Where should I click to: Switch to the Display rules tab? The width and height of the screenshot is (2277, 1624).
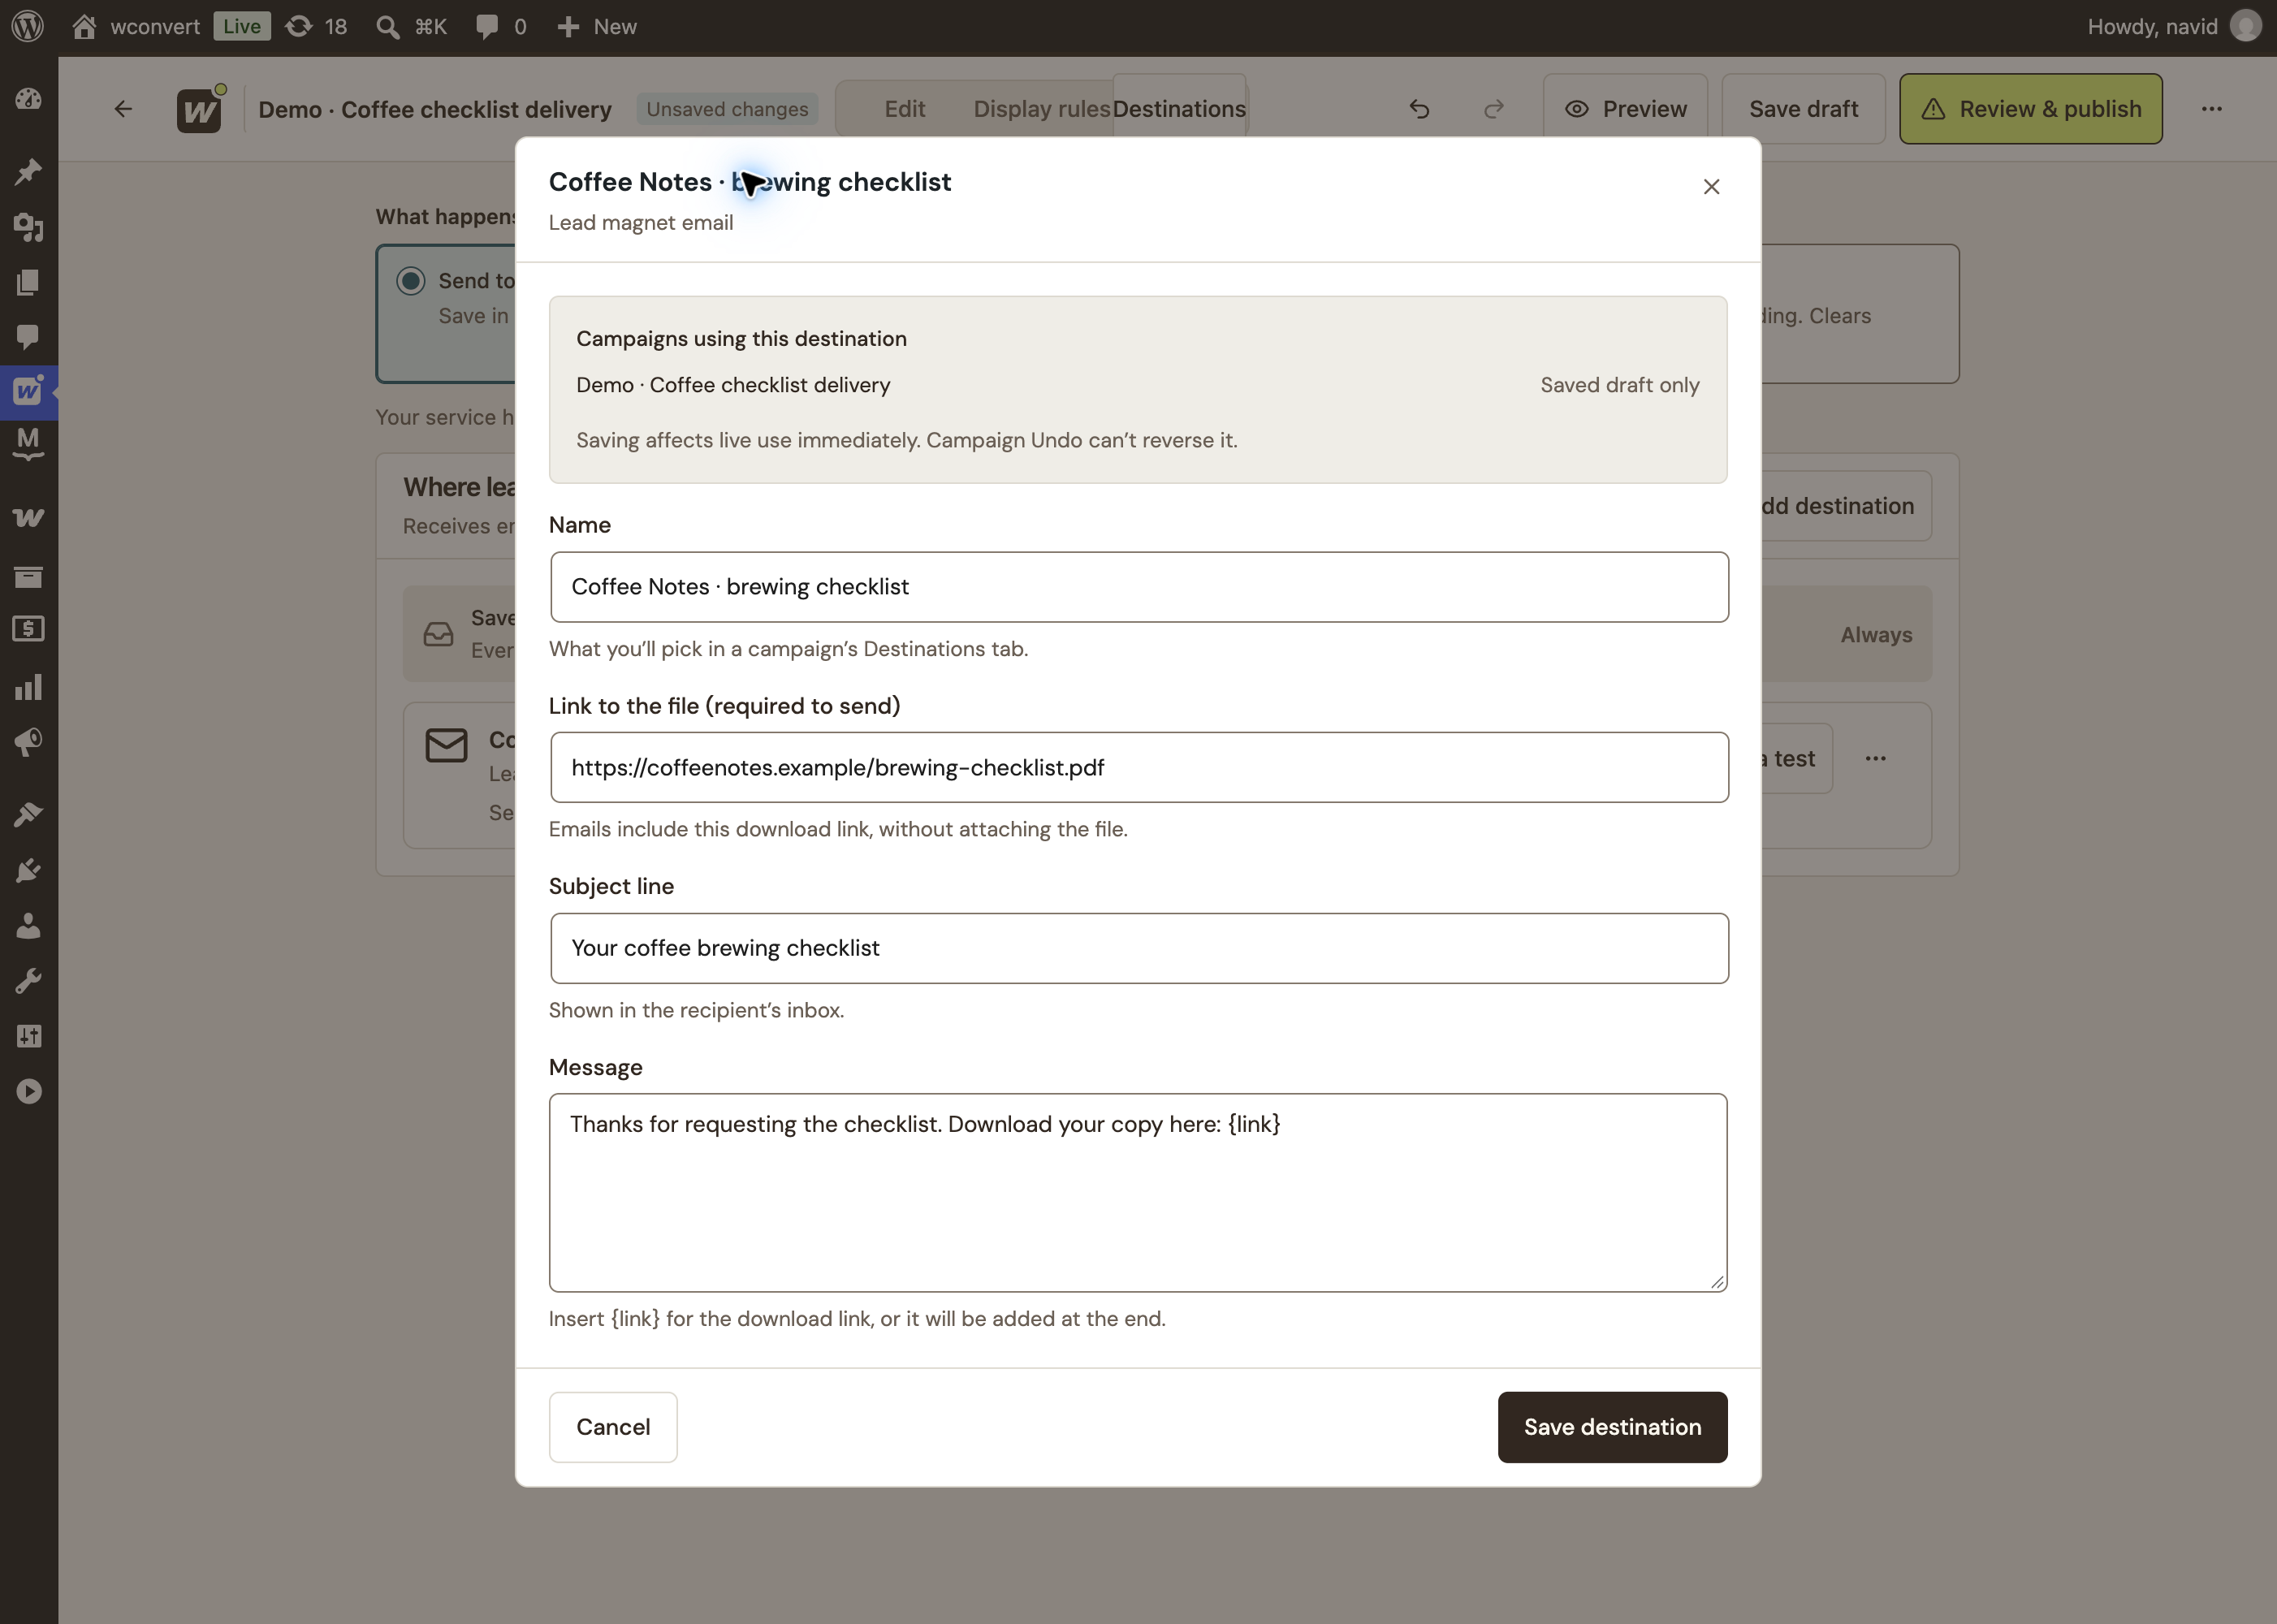[x=1042, y=109]
